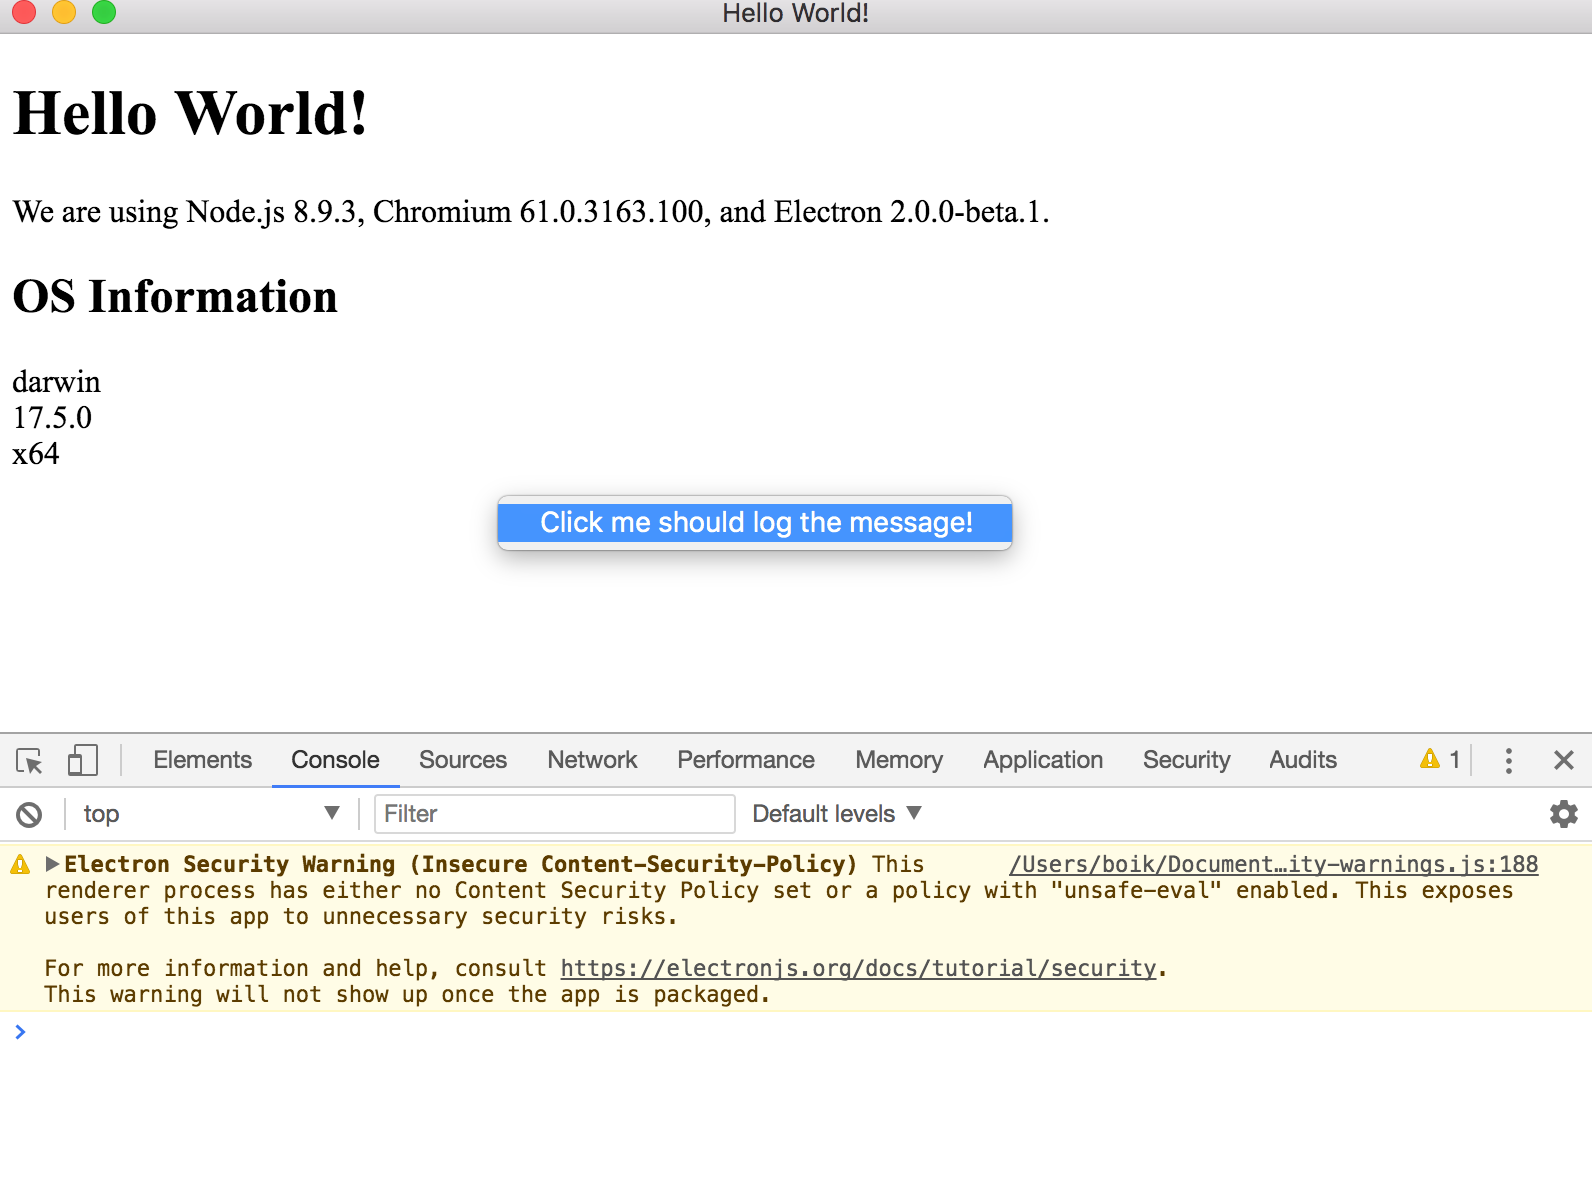The height and width of the screenshot is (1186, 1592).
Task: Open console settings gear icon
Action: coord(1563,814)
